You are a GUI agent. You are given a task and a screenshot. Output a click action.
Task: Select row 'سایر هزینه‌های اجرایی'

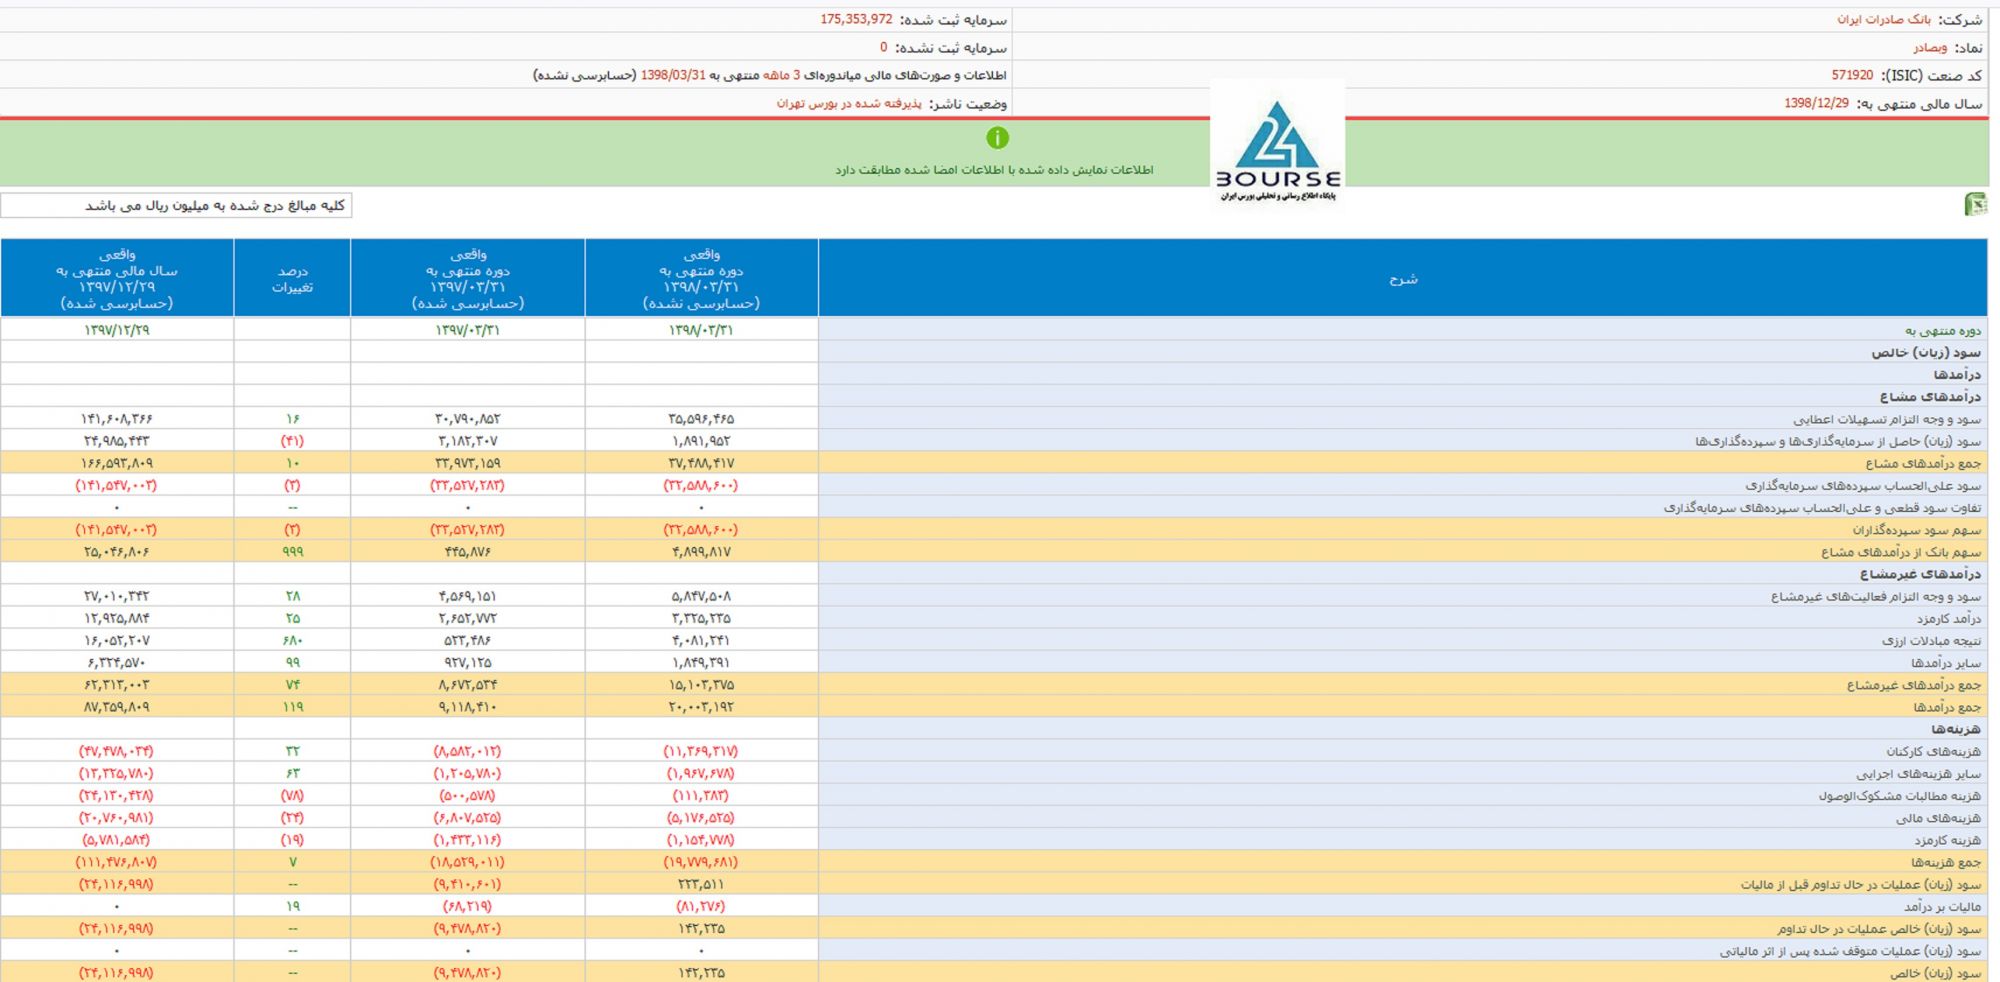point(994,773)
